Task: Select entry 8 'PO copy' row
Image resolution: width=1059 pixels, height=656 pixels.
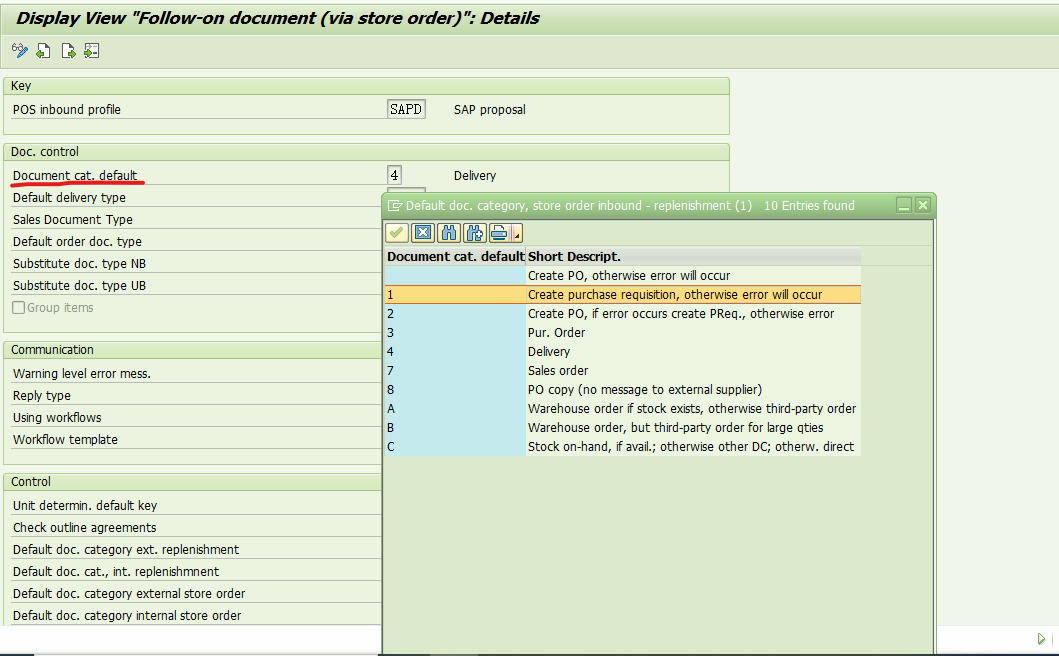Action: point(623,390)
